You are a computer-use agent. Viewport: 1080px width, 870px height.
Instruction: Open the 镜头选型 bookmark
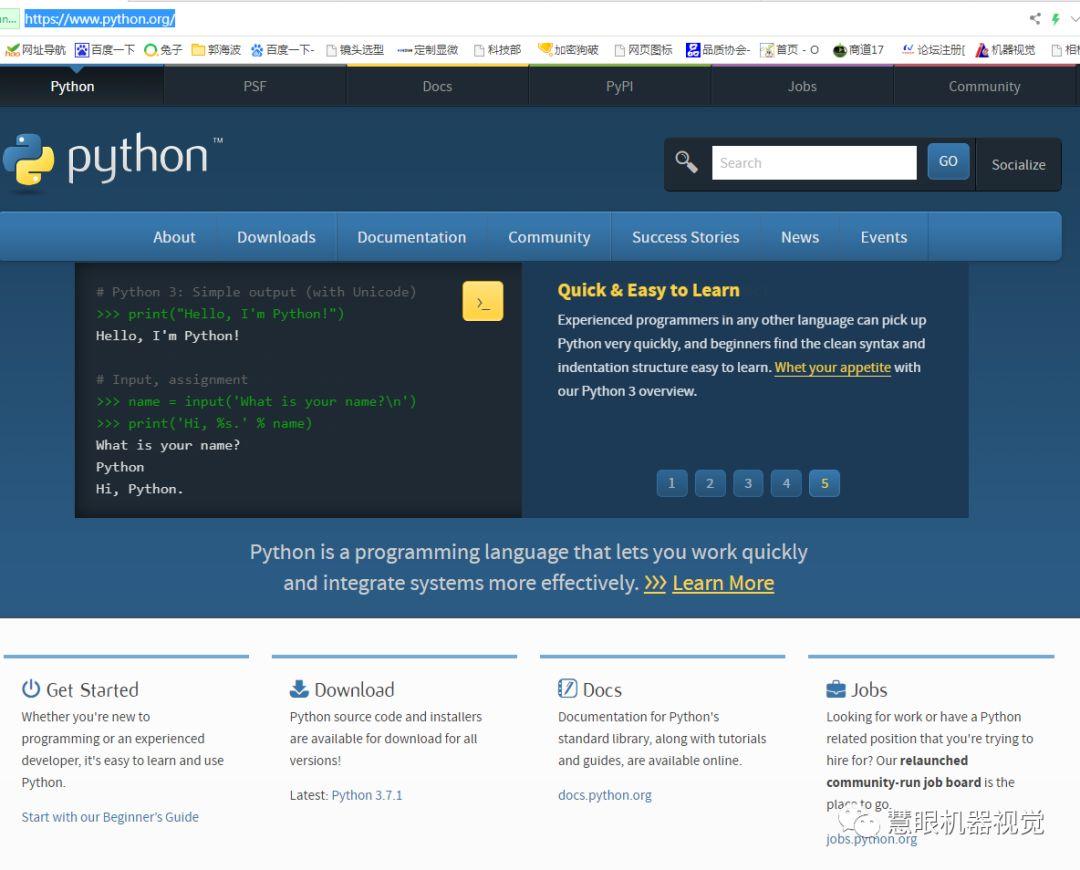pos(355,50)
